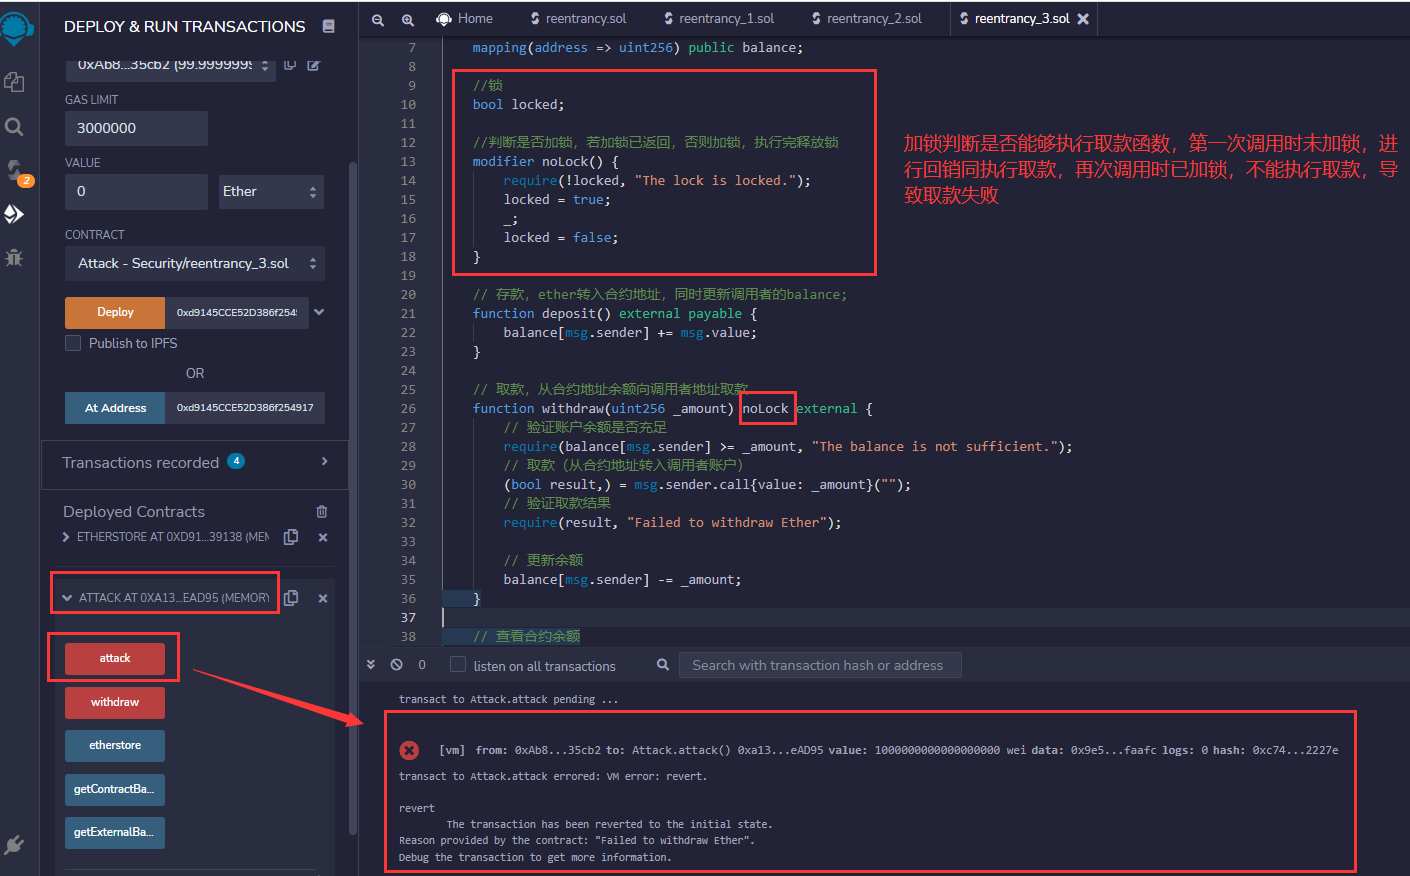The image size is (1410, 876).
Task: Open the debugger bug icon in sidebar
Action: pos(14,257)
